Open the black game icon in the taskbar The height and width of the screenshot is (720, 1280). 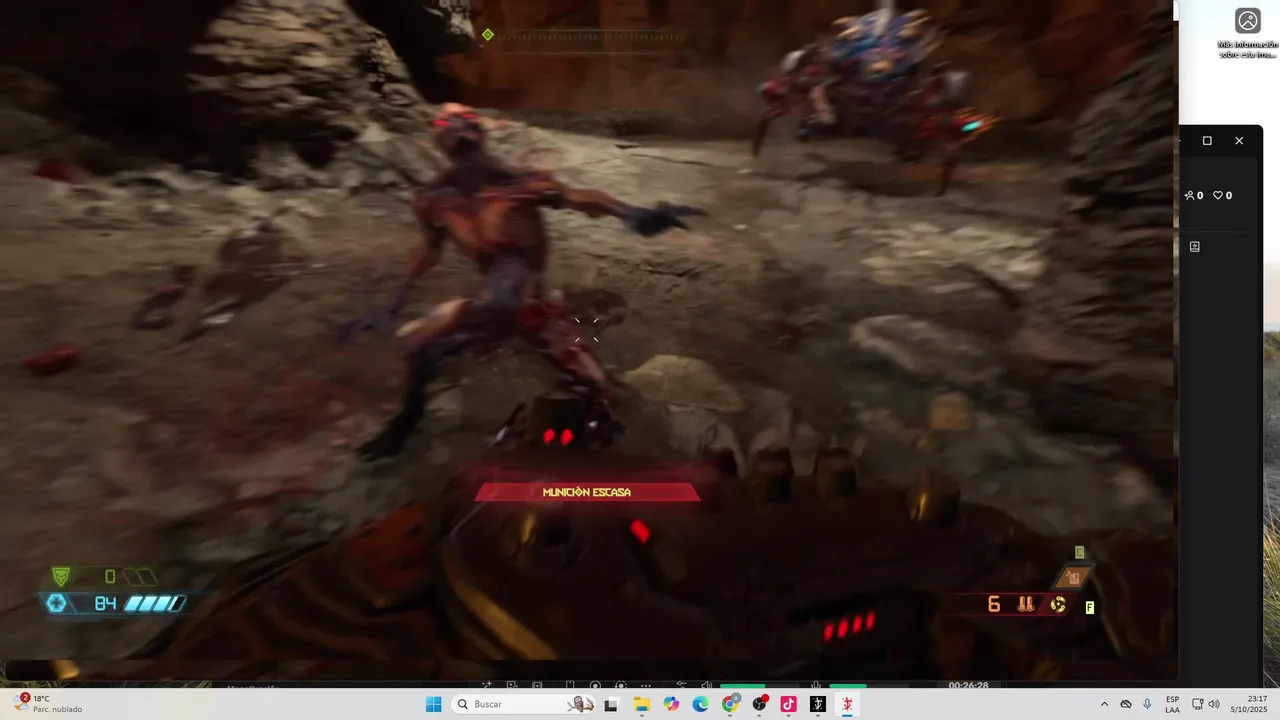818,704
